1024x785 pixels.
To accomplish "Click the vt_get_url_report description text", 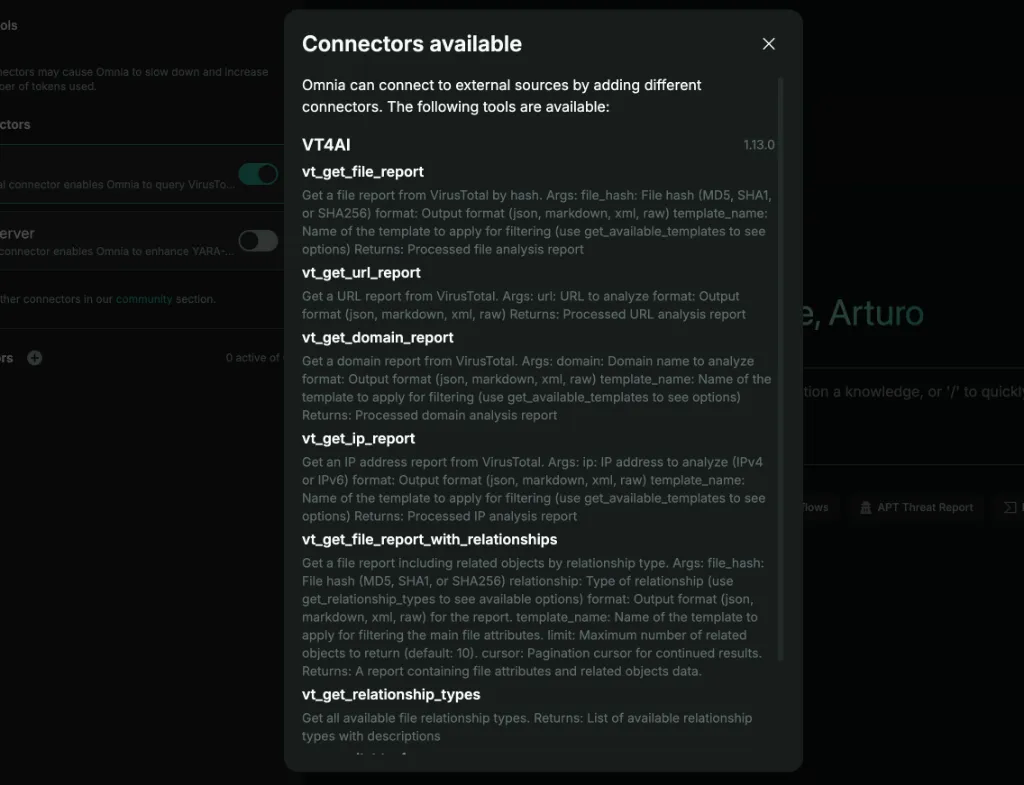I will [x=524, y=306].
